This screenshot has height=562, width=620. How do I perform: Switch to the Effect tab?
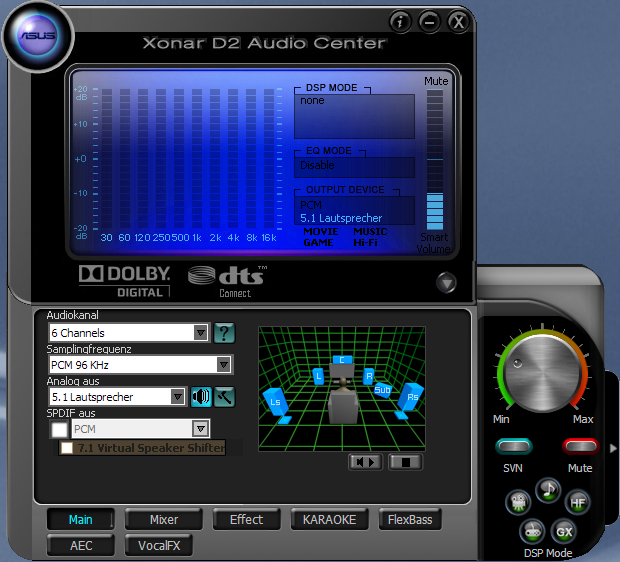pos(246,519)
